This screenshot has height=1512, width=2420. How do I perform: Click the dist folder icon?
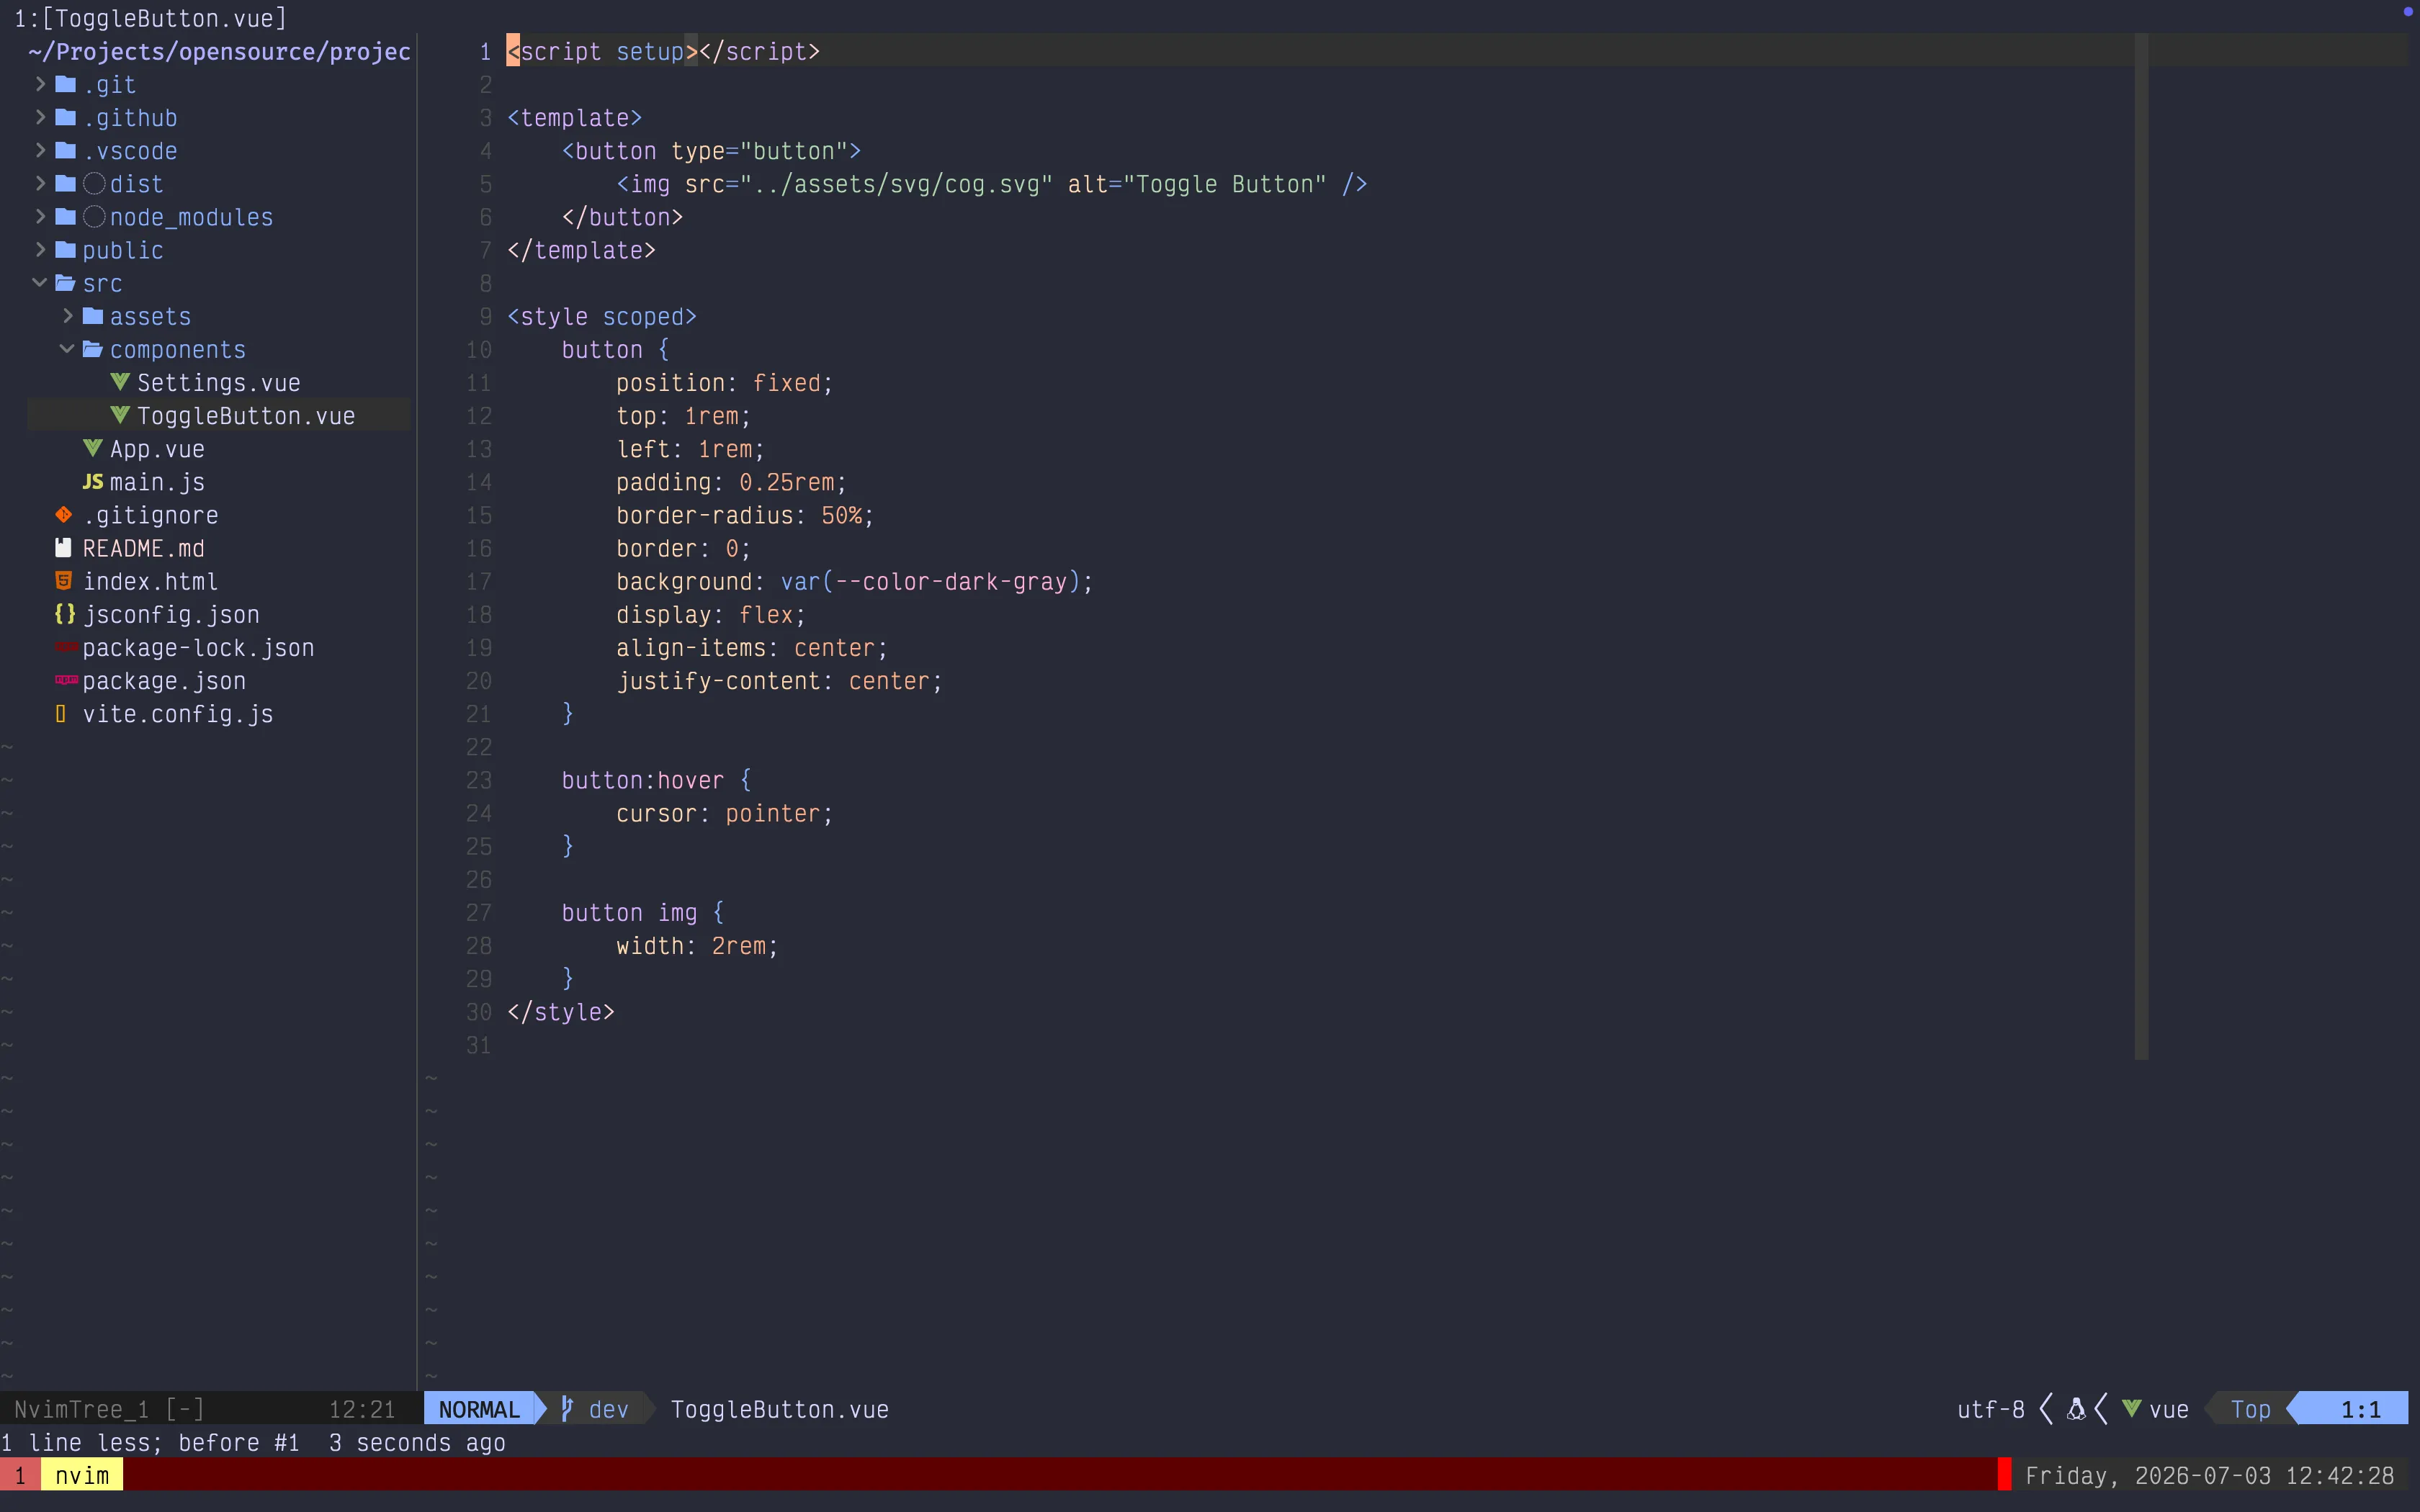[66, 183]
